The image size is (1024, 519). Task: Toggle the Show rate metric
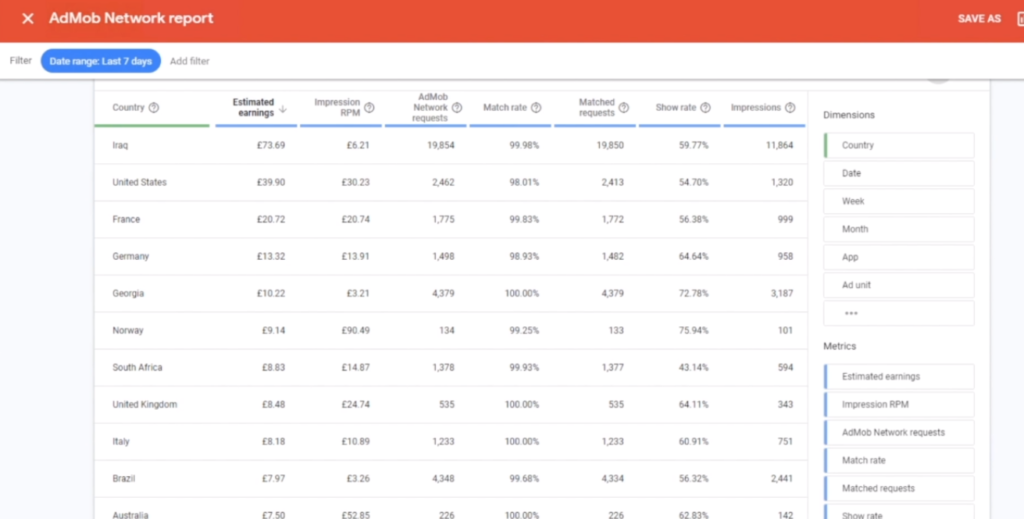click(x=899, y=512)
